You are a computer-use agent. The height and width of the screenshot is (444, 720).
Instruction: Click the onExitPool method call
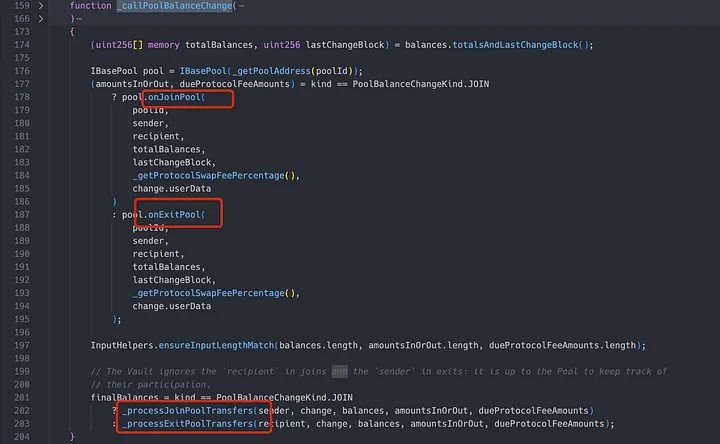(176, 214)
